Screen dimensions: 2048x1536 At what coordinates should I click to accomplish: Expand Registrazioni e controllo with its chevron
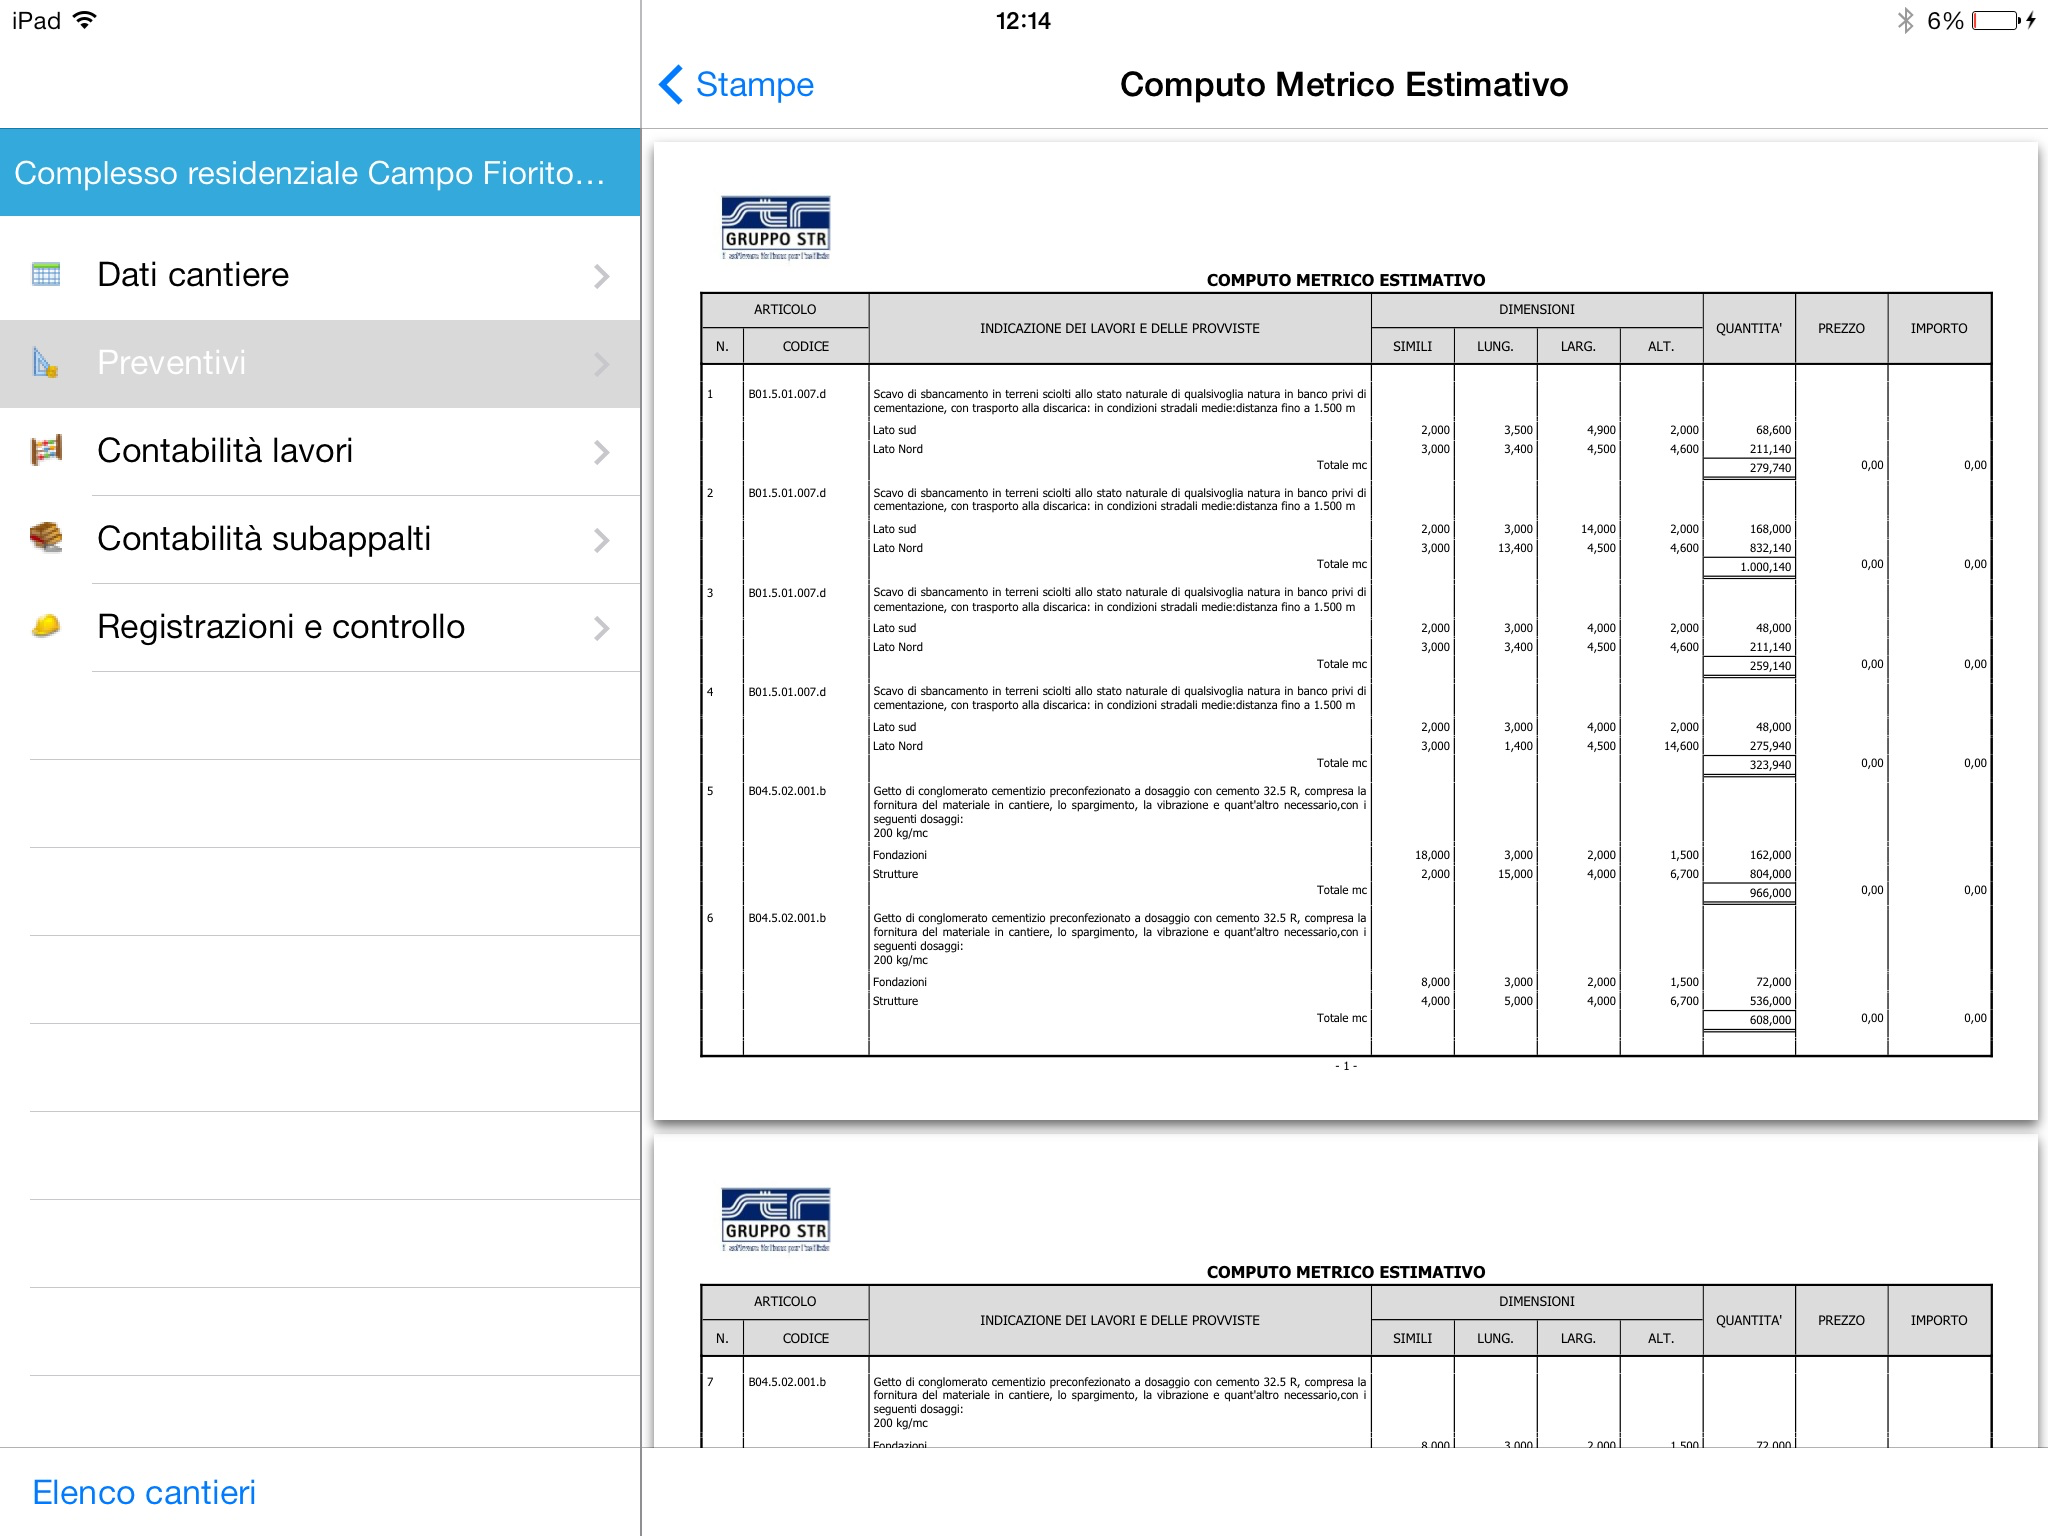(601, 628)
